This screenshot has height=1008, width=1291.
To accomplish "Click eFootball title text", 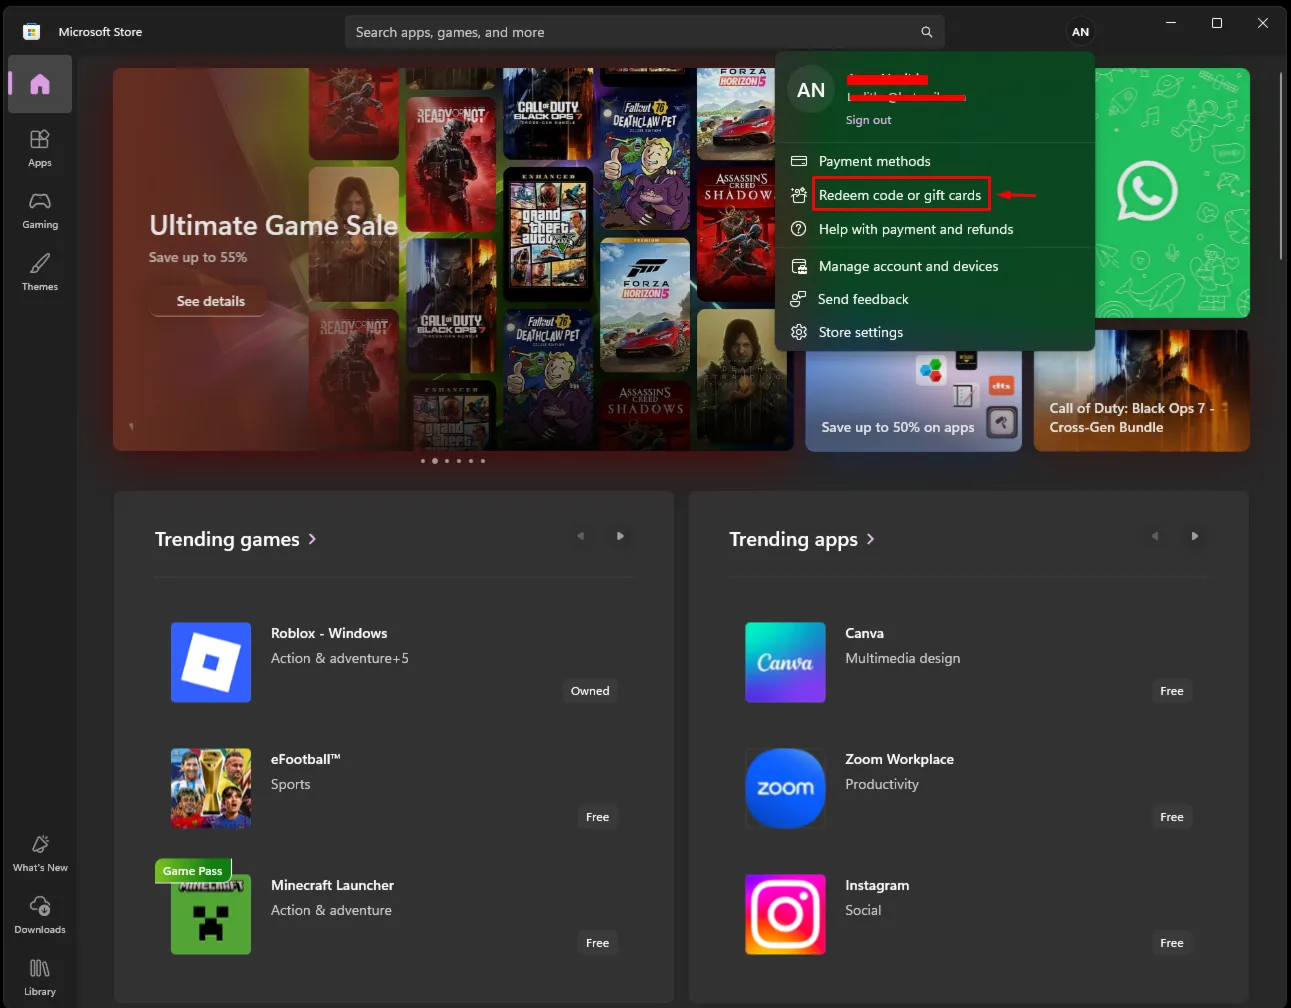I will pyautogui.click(x=306, y=759).
